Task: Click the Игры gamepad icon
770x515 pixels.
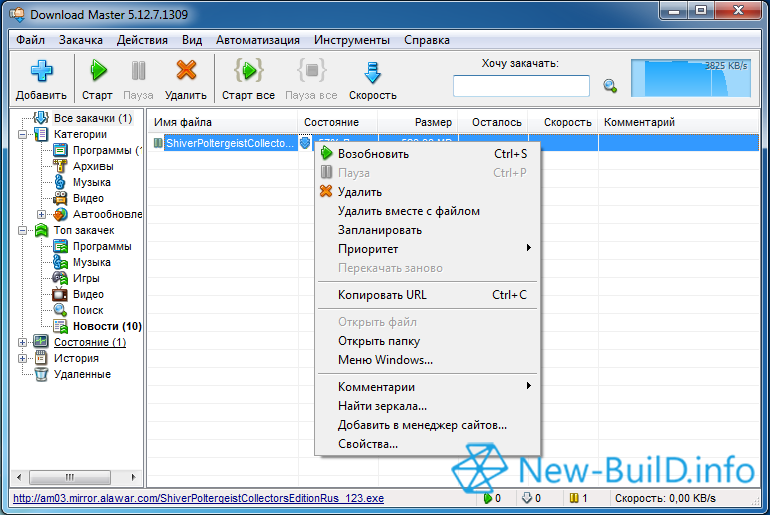Action: (x=60, y=278)
